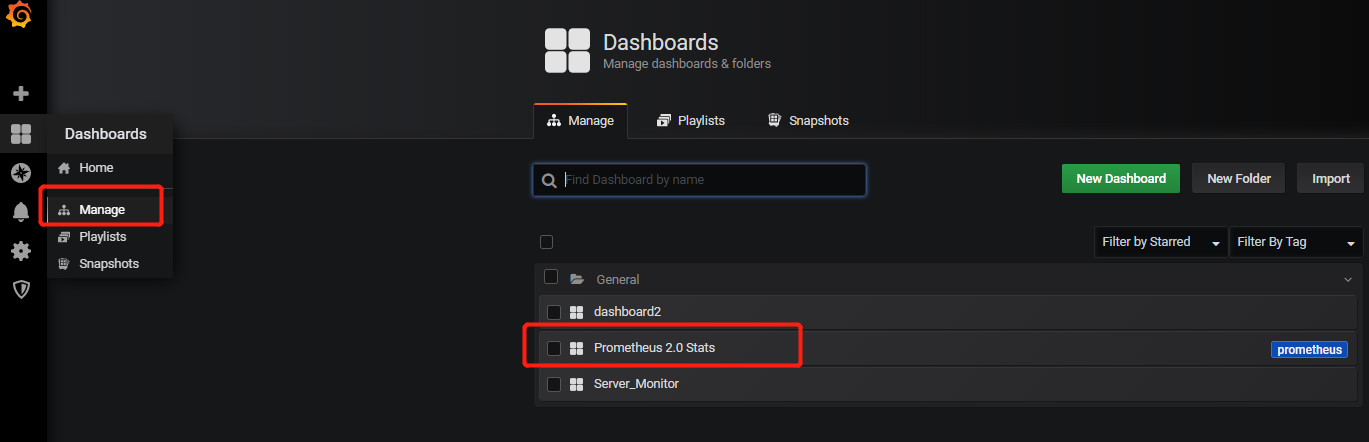Open the Alerting bell icon

tap(20, 212)
